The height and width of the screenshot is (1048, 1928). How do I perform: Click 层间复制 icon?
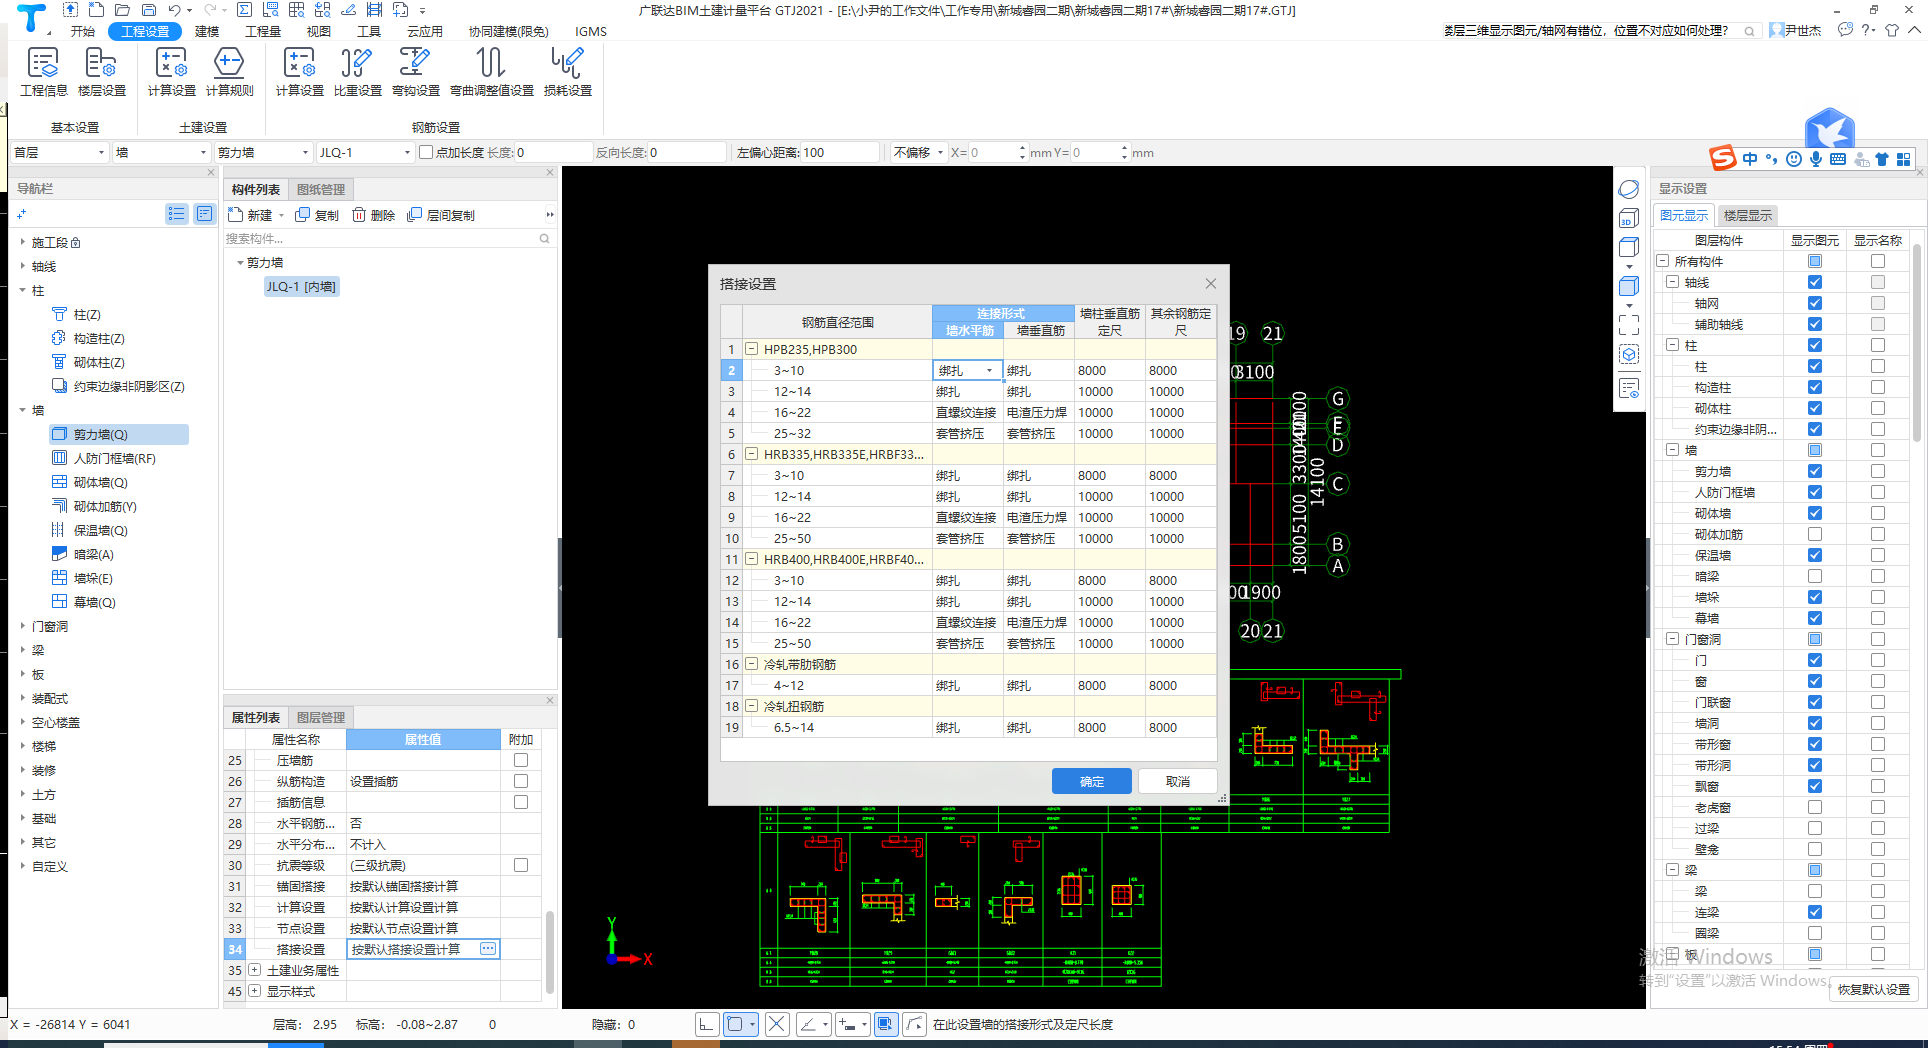pyautogui.click(x=441, y=215)
